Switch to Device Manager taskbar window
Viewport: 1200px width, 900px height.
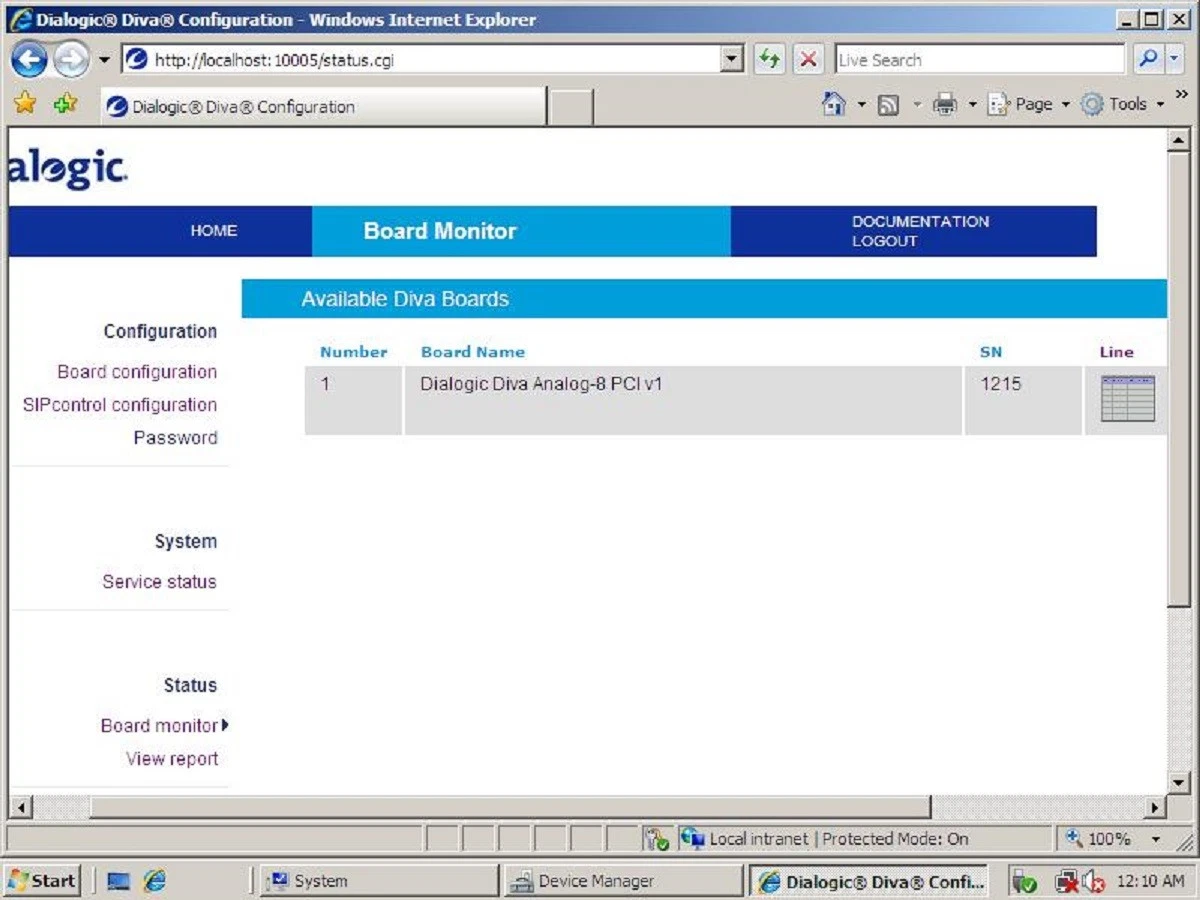(x=623, y=881)
